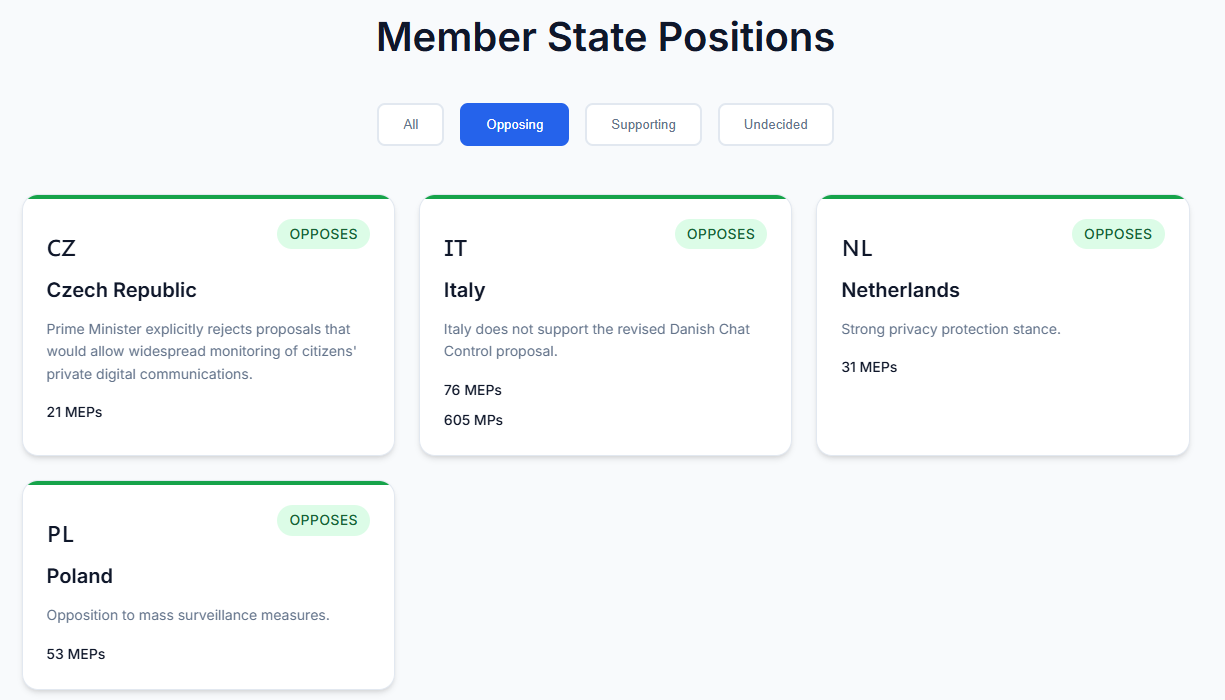Click Poland's 53 MEPs count
Screen dimensions: 1225x700
pyautogui.click(x=76, y=654)
